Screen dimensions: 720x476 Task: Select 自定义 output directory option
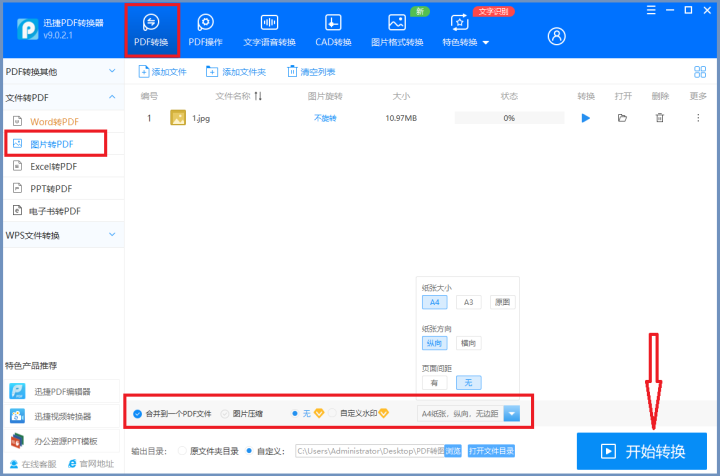pos(249,451)
